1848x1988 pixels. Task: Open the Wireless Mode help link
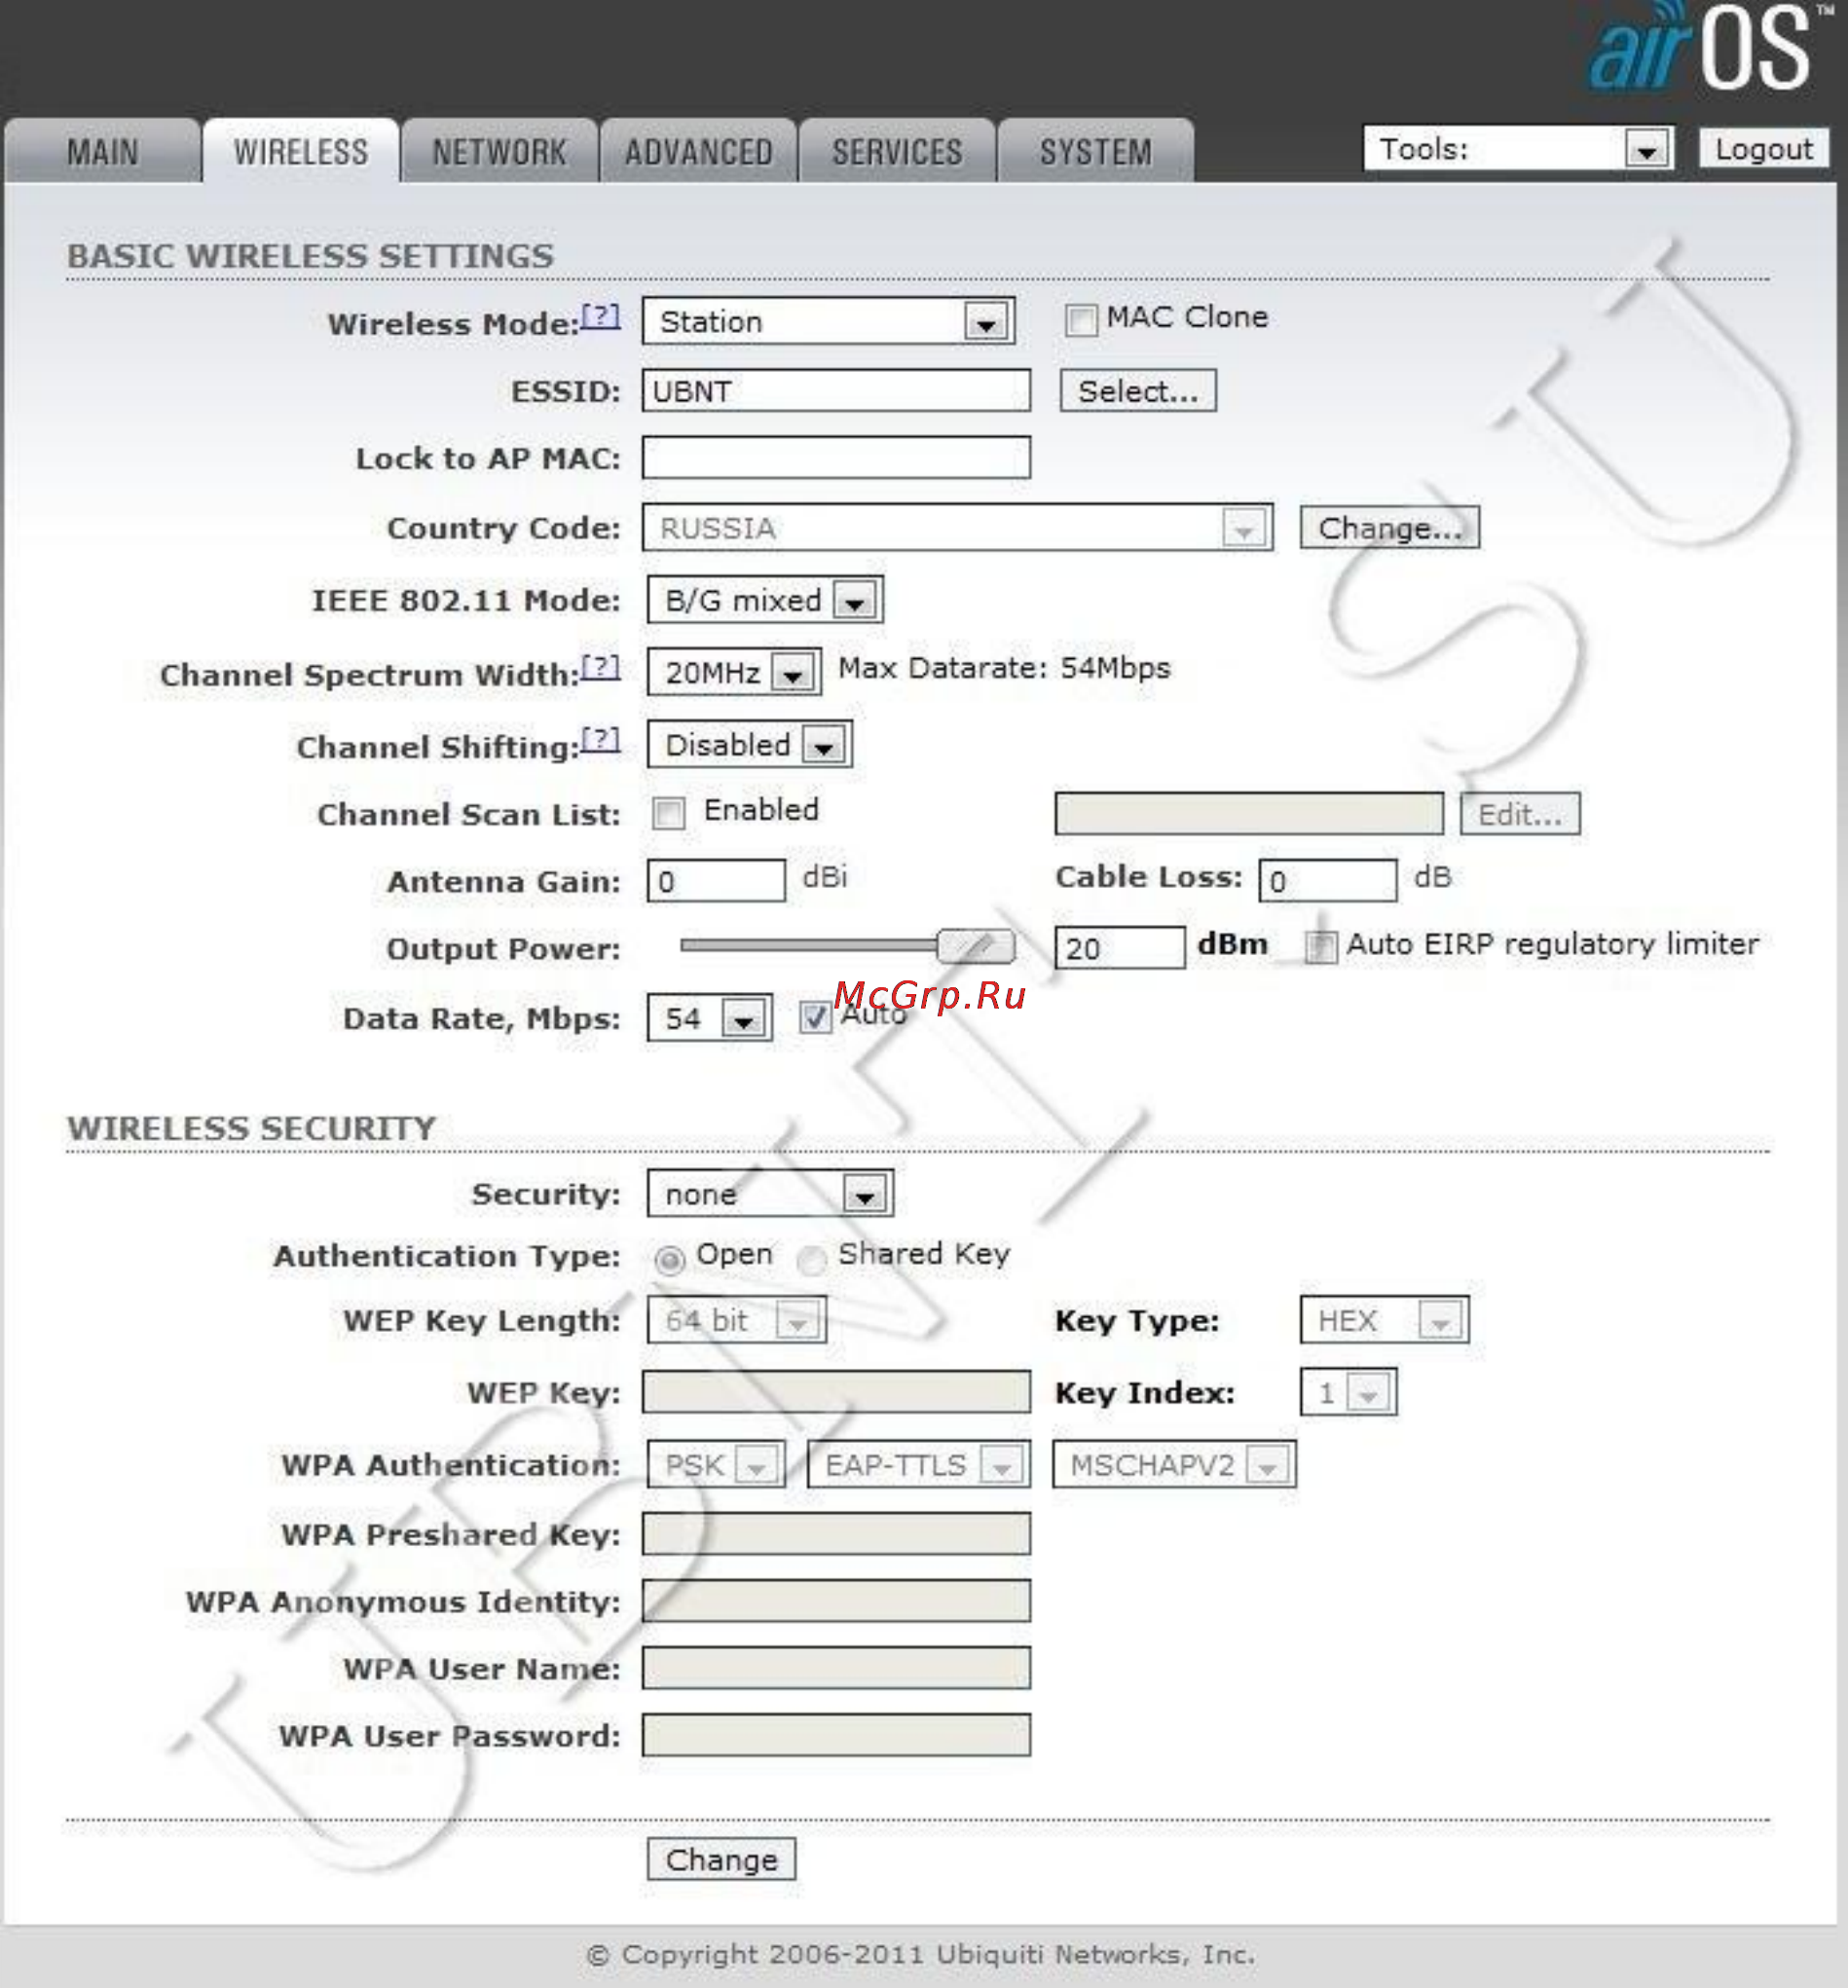pos(601,318)
